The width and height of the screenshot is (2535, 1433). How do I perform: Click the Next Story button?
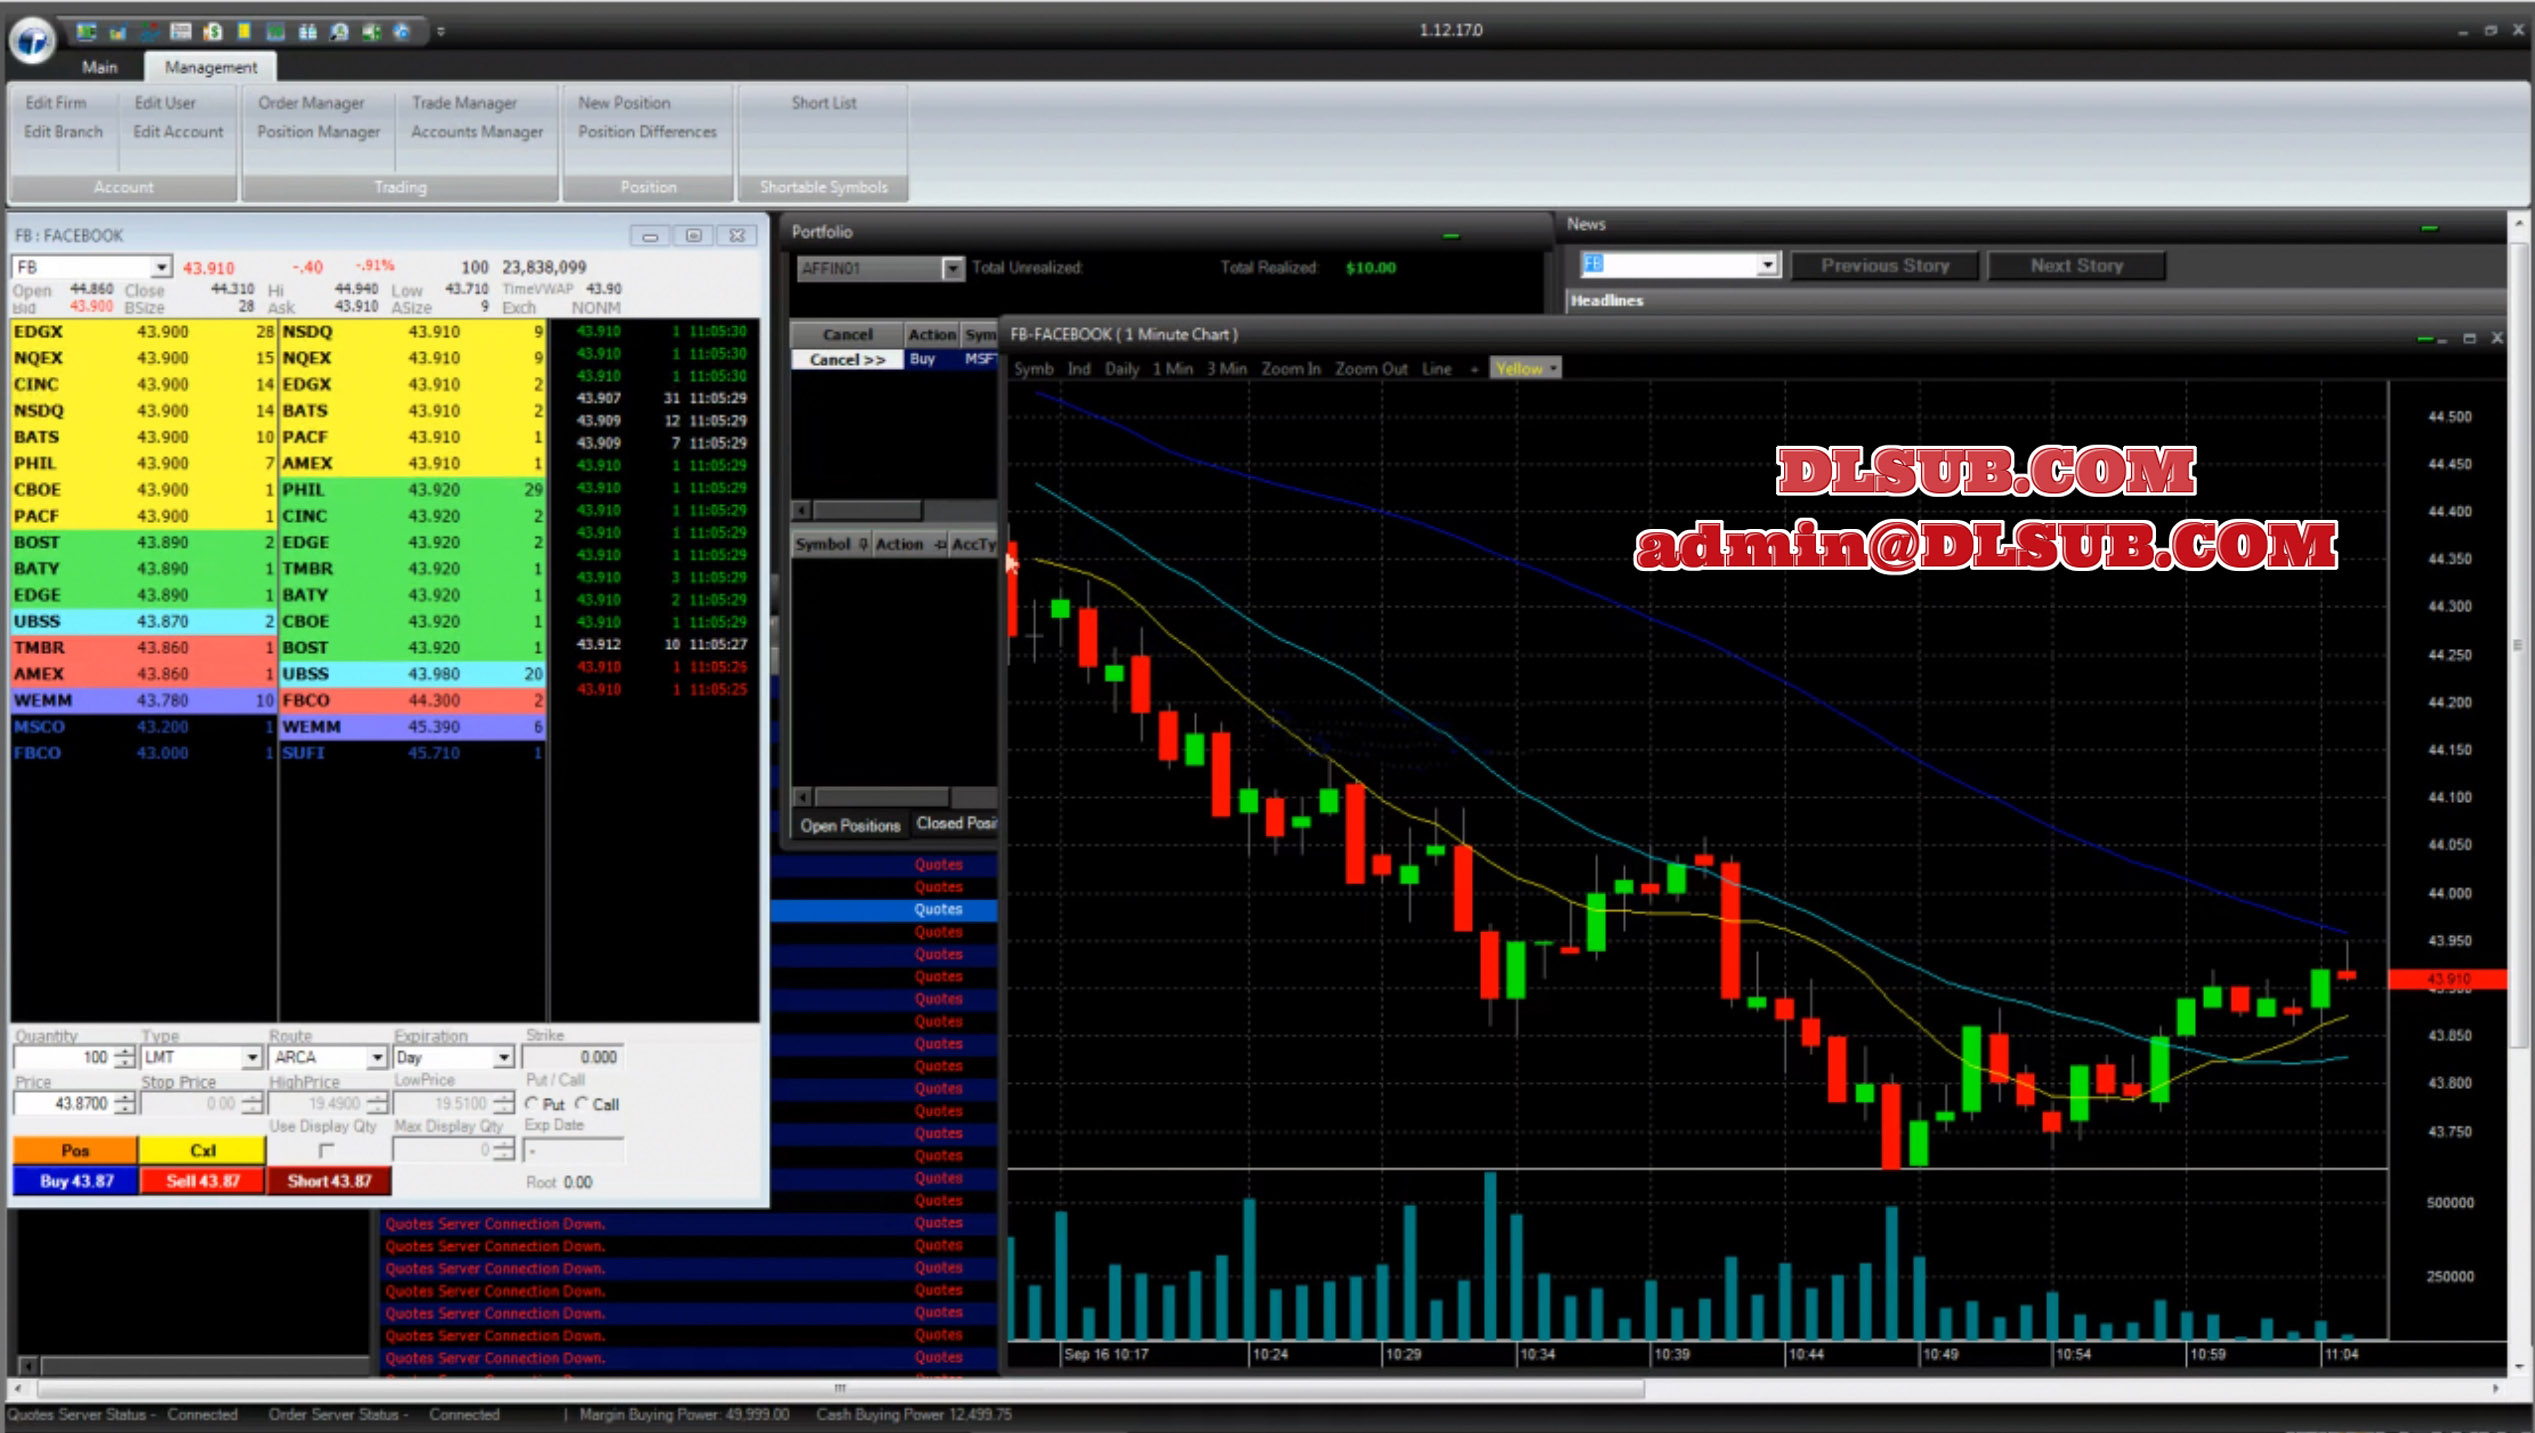(2075, 266)
